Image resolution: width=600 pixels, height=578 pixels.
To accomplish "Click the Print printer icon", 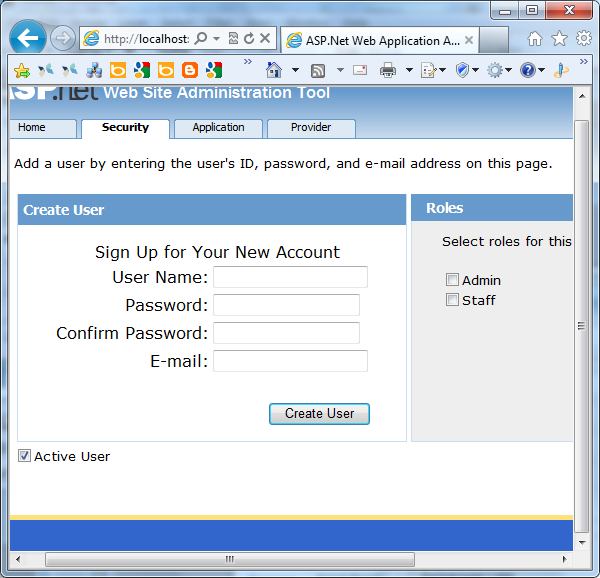I will click(388, 70).
